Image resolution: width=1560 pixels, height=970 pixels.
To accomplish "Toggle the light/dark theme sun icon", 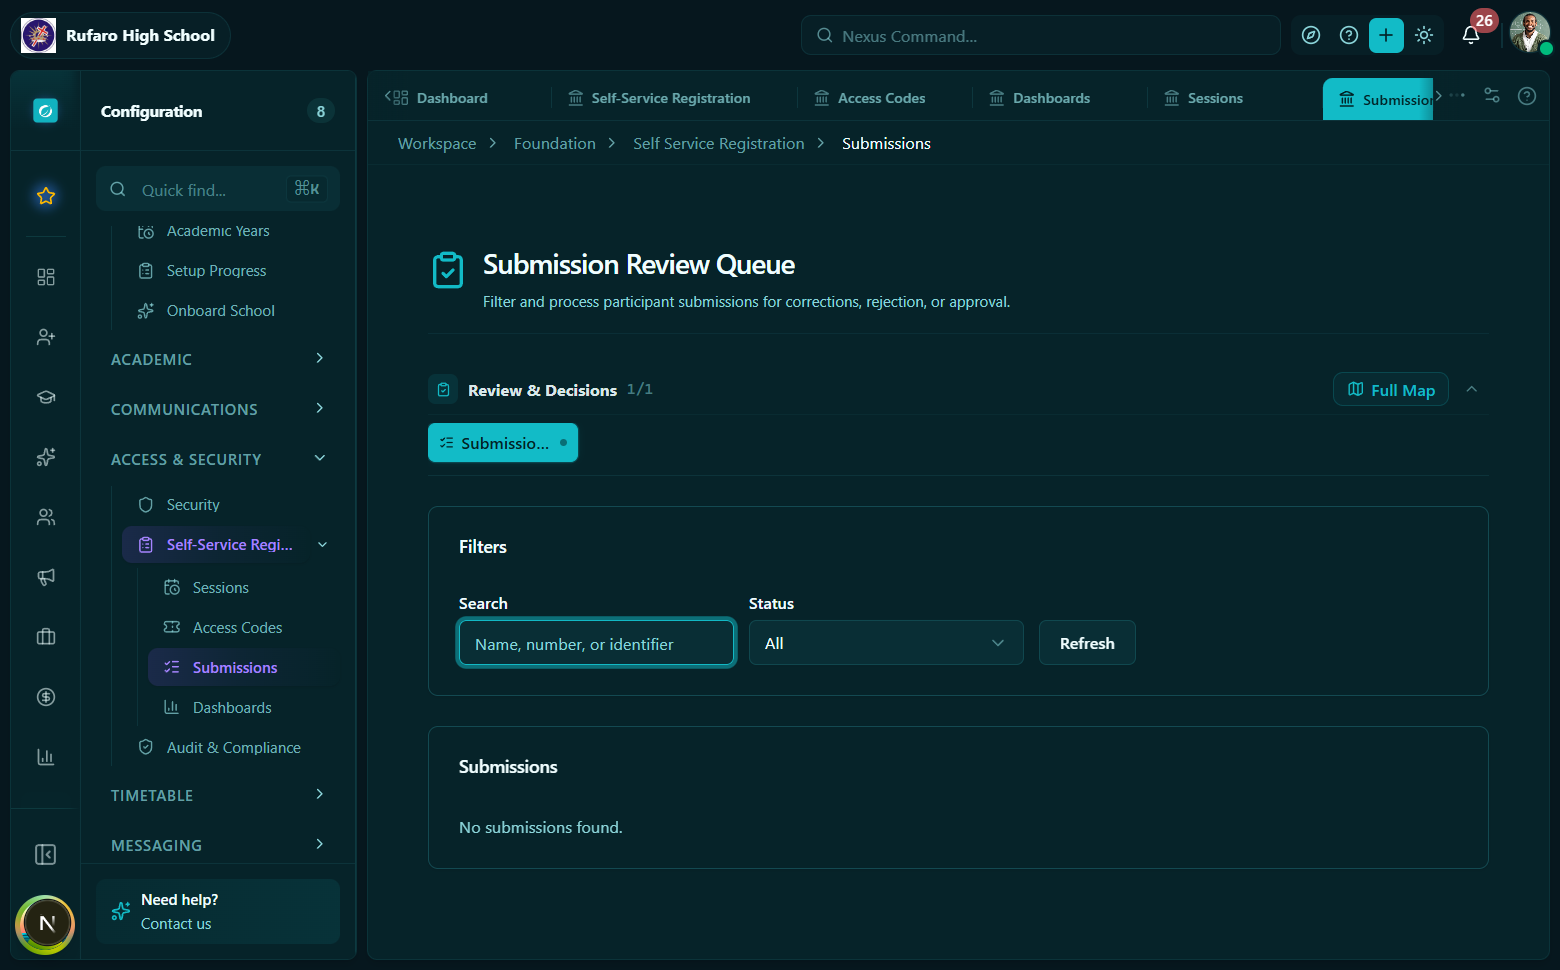I will point(1424,36).
